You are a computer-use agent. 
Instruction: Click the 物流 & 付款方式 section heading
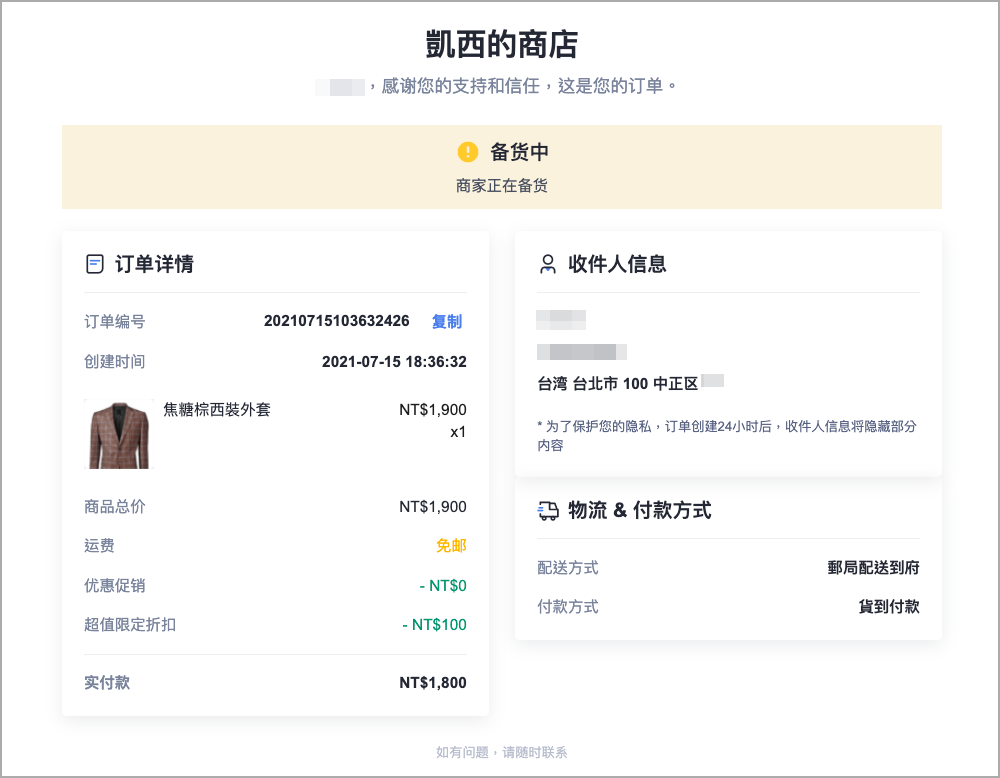(639, 510)
